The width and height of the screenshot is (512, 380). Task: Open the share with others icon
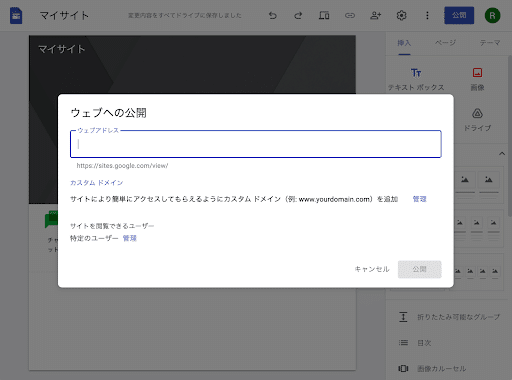click(376, 15)
